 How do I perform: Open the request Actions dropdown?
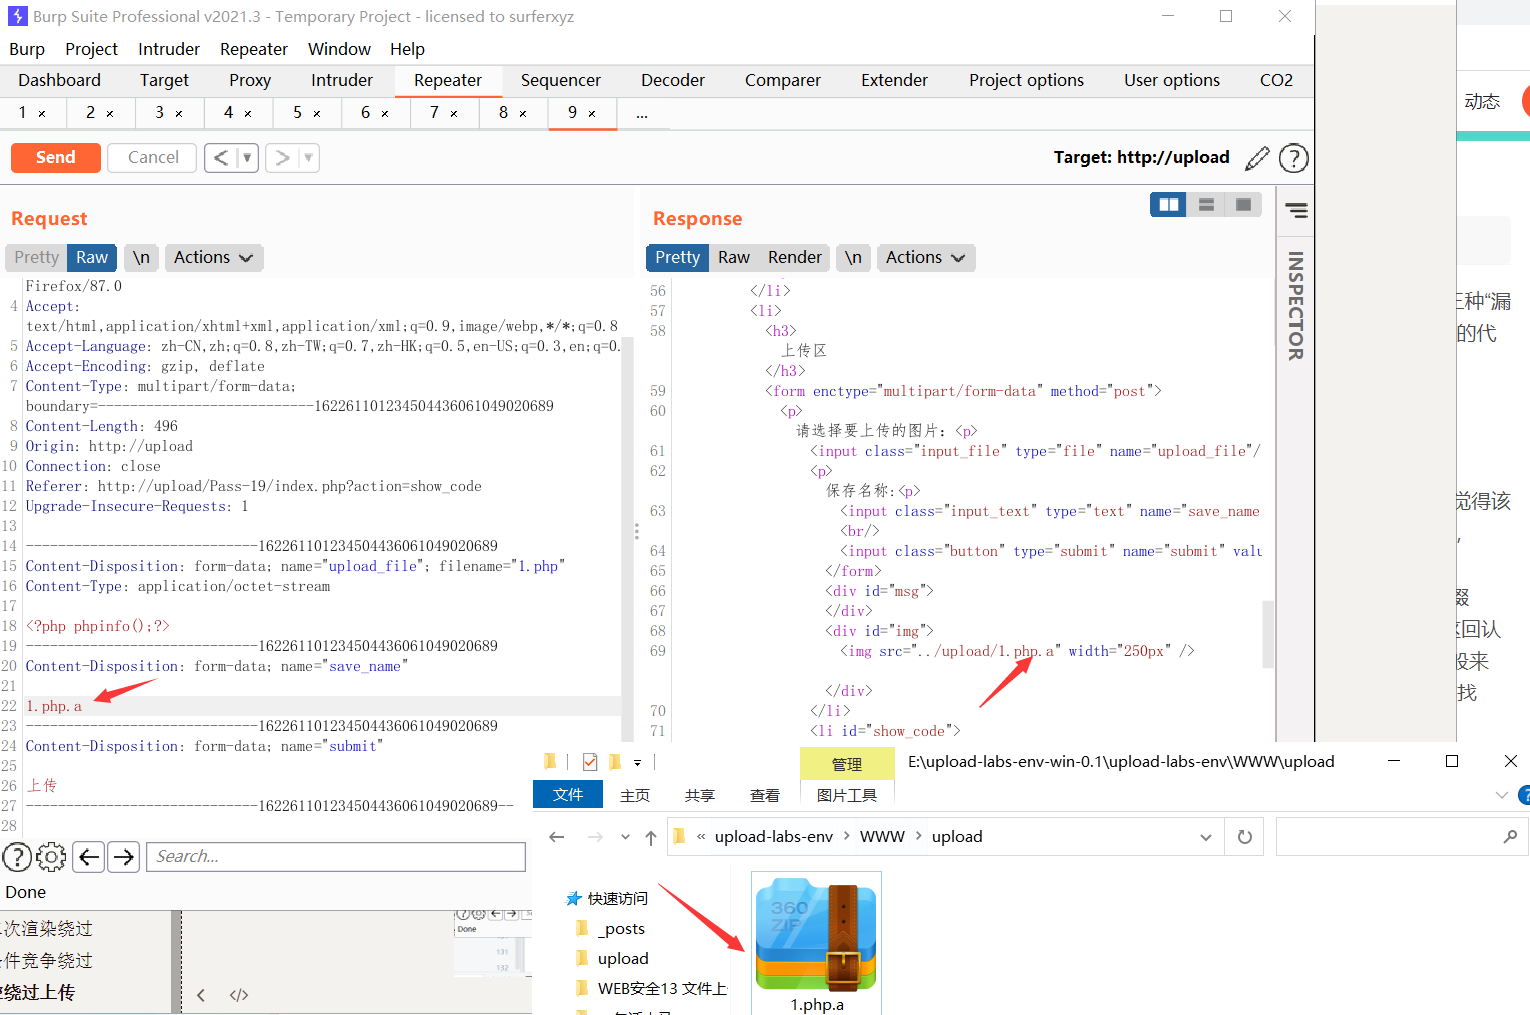click(x=213, y=257)
